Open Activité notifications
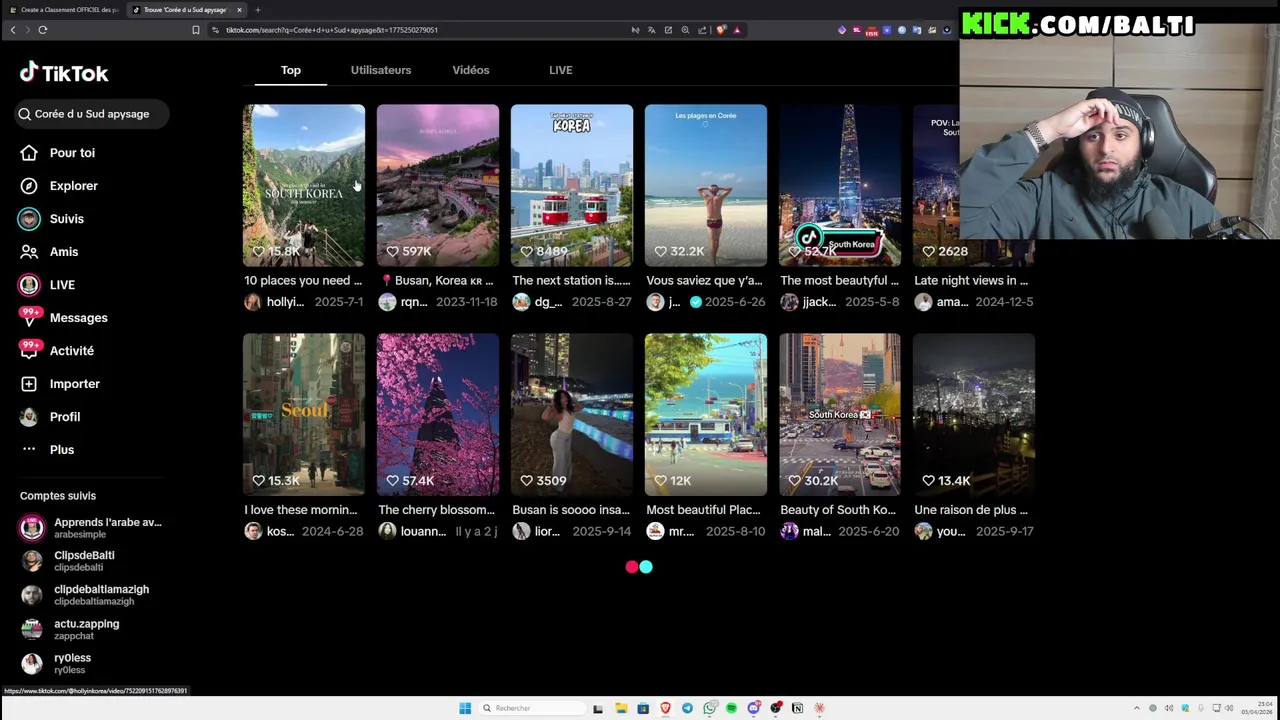 click(57, 351)
